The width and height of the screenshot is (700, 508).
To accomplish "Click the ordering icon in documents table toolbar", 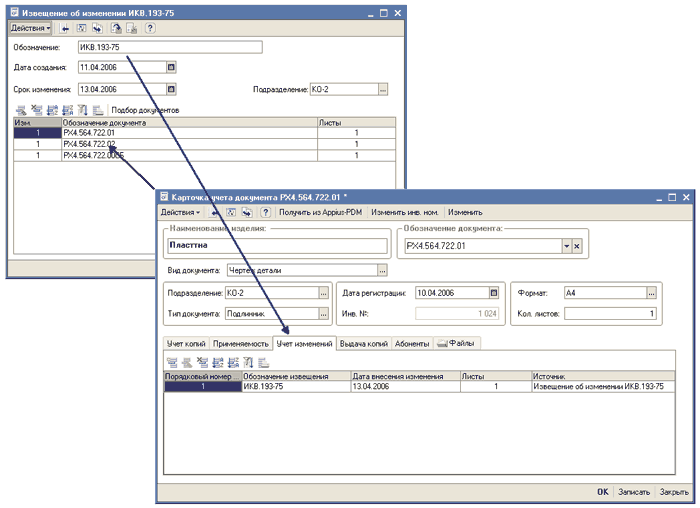I will (83, 110).
